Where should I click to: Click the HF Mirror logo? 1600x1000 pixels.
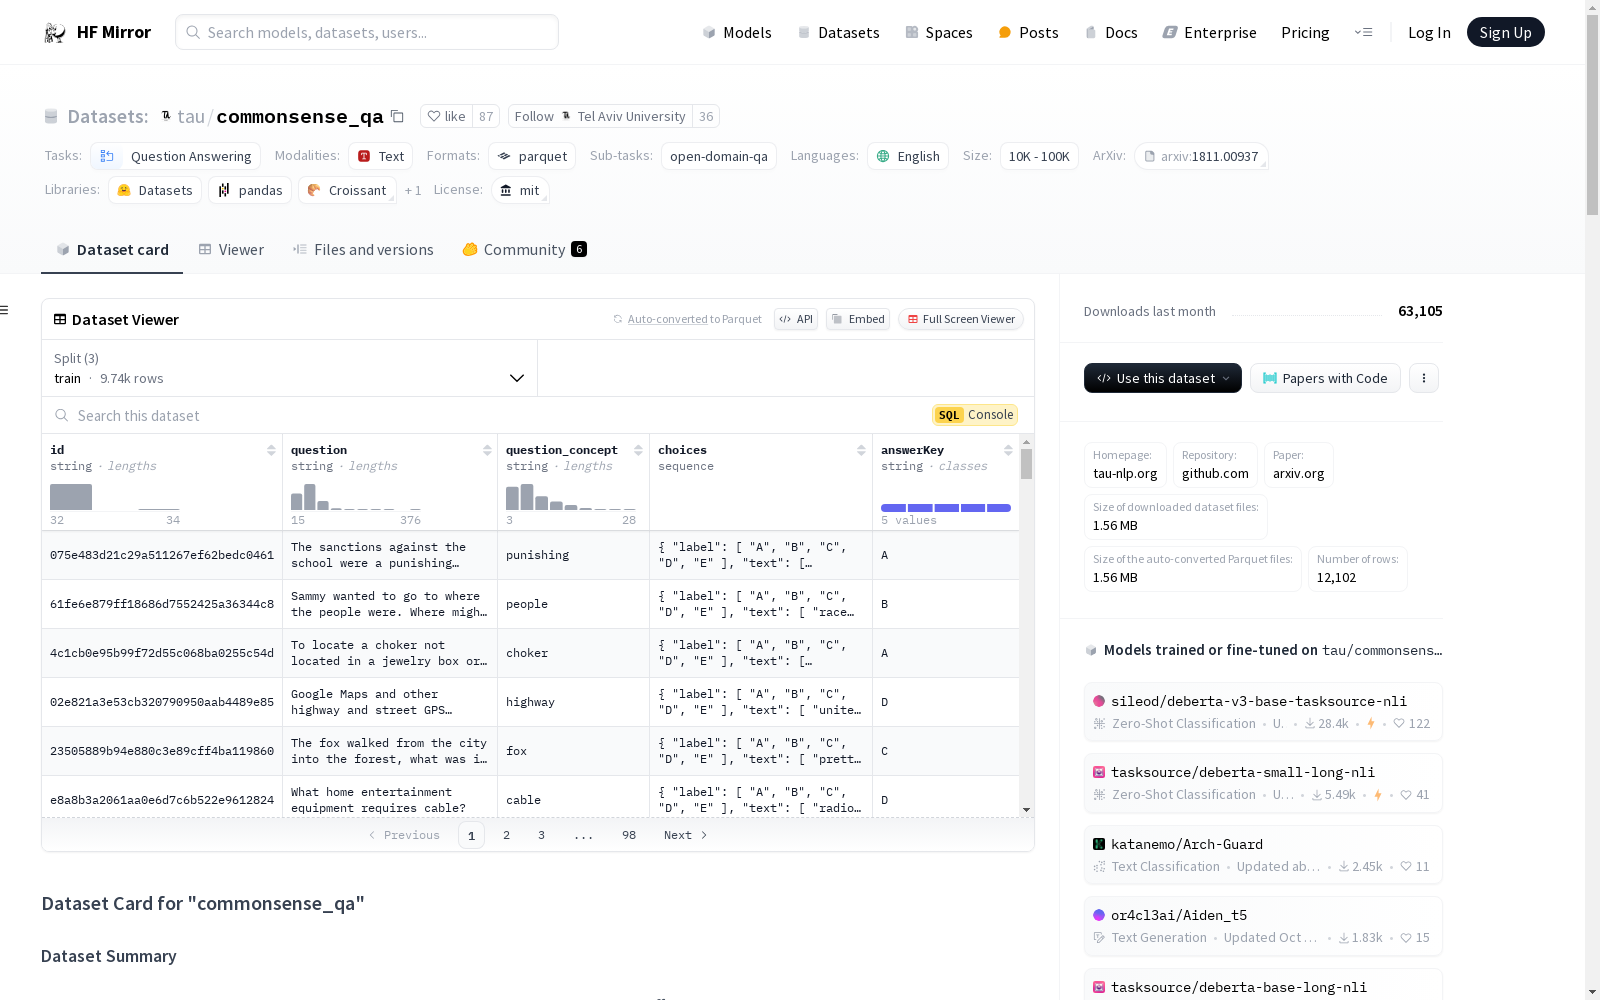(x=97, y=32)
